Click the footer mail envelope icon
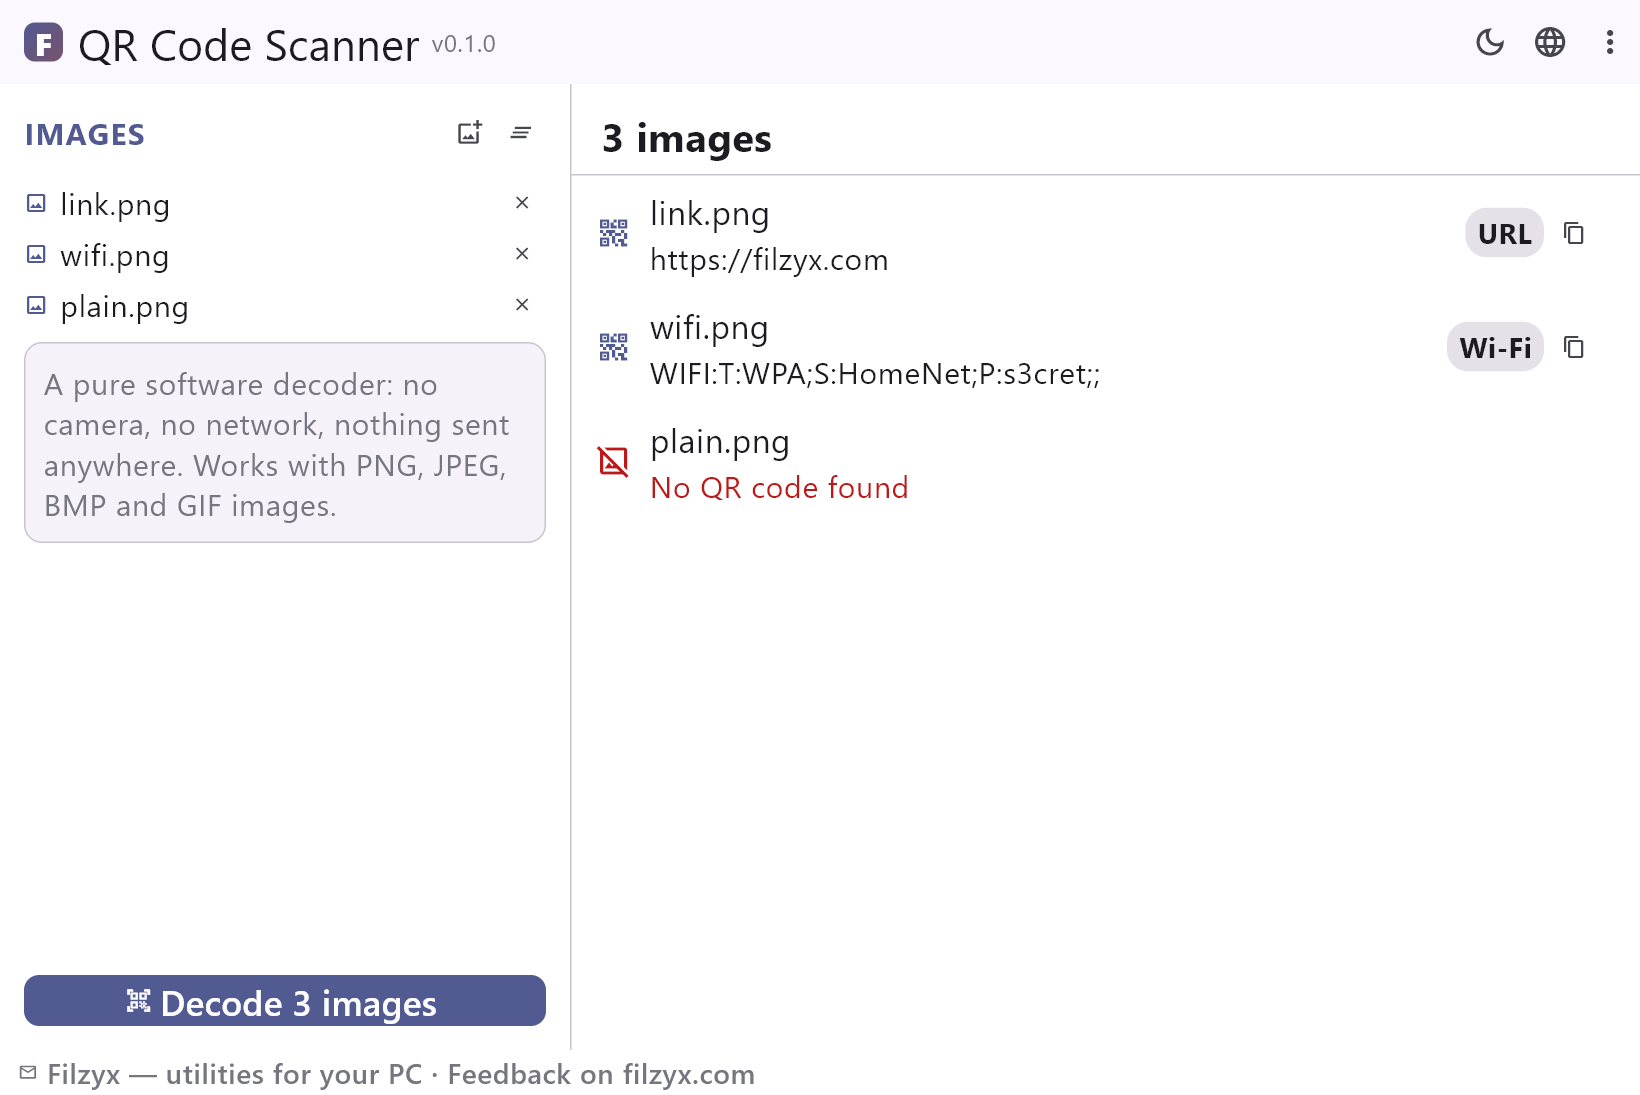The image size is (1640, 1095). [x=28, y=1073]
